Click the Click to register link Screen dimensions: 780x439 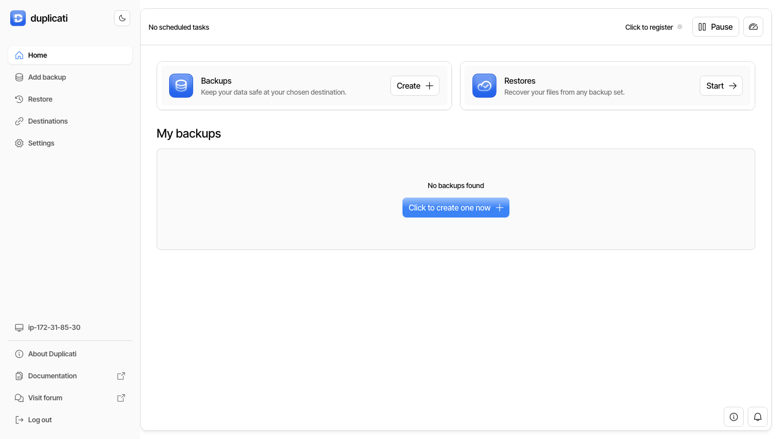[649, 27]
